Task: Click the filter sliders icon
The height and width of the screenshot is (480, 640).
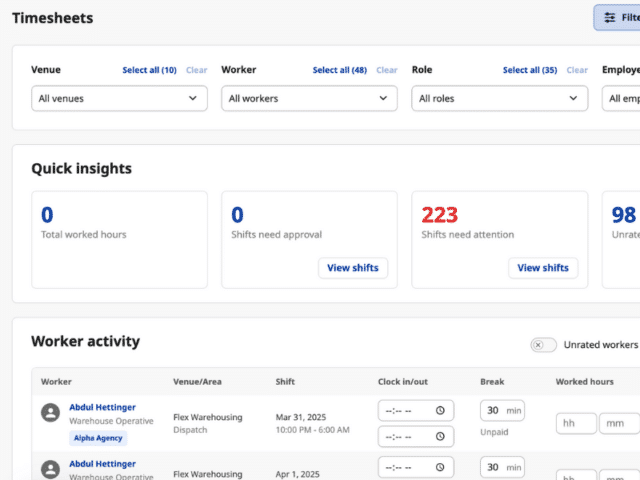Action: click(610, 18)
